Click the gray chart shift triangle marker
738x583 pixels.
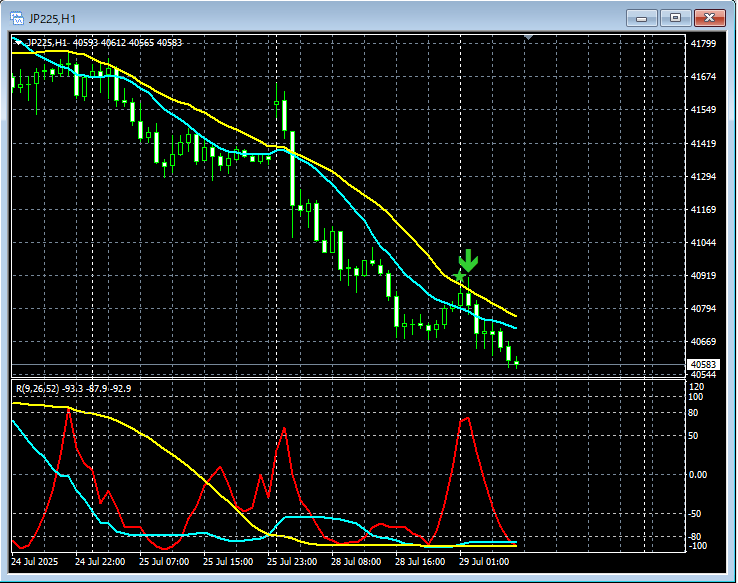(529, 39)
